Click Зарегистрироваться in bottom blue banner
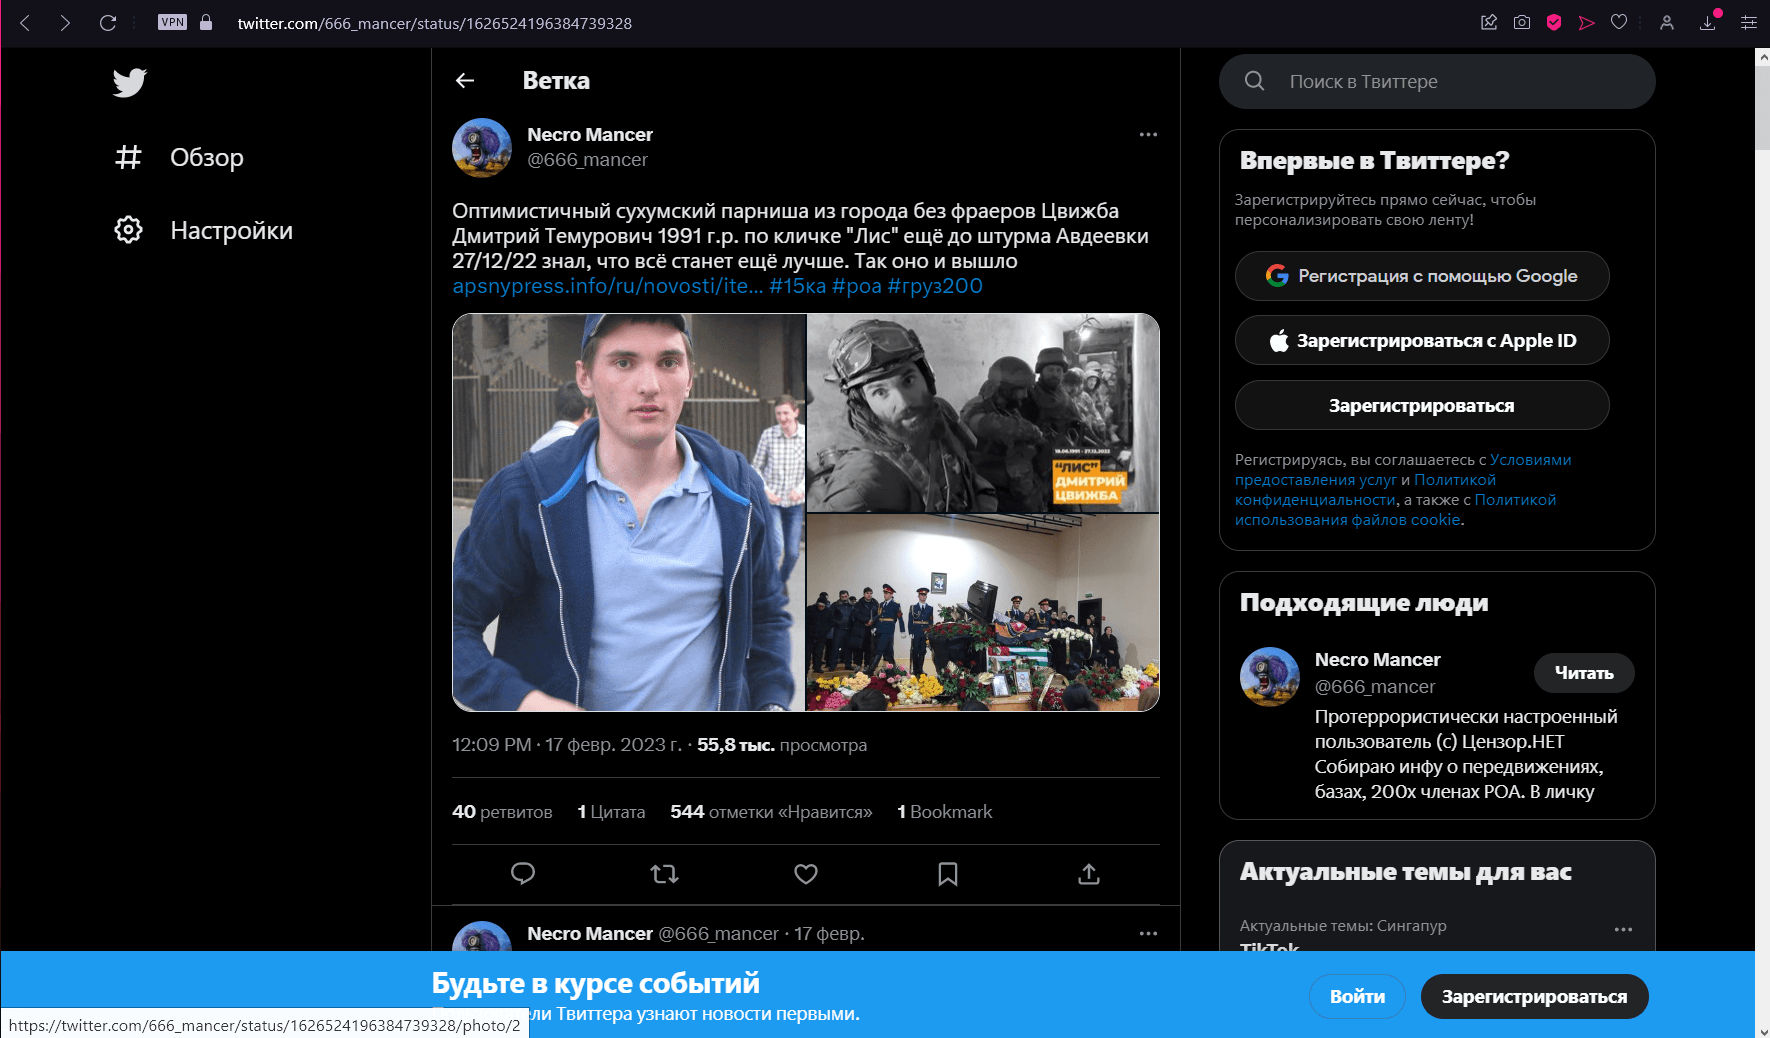The width and height of the screenshot is (1770, 1038). pos(1534,996)
